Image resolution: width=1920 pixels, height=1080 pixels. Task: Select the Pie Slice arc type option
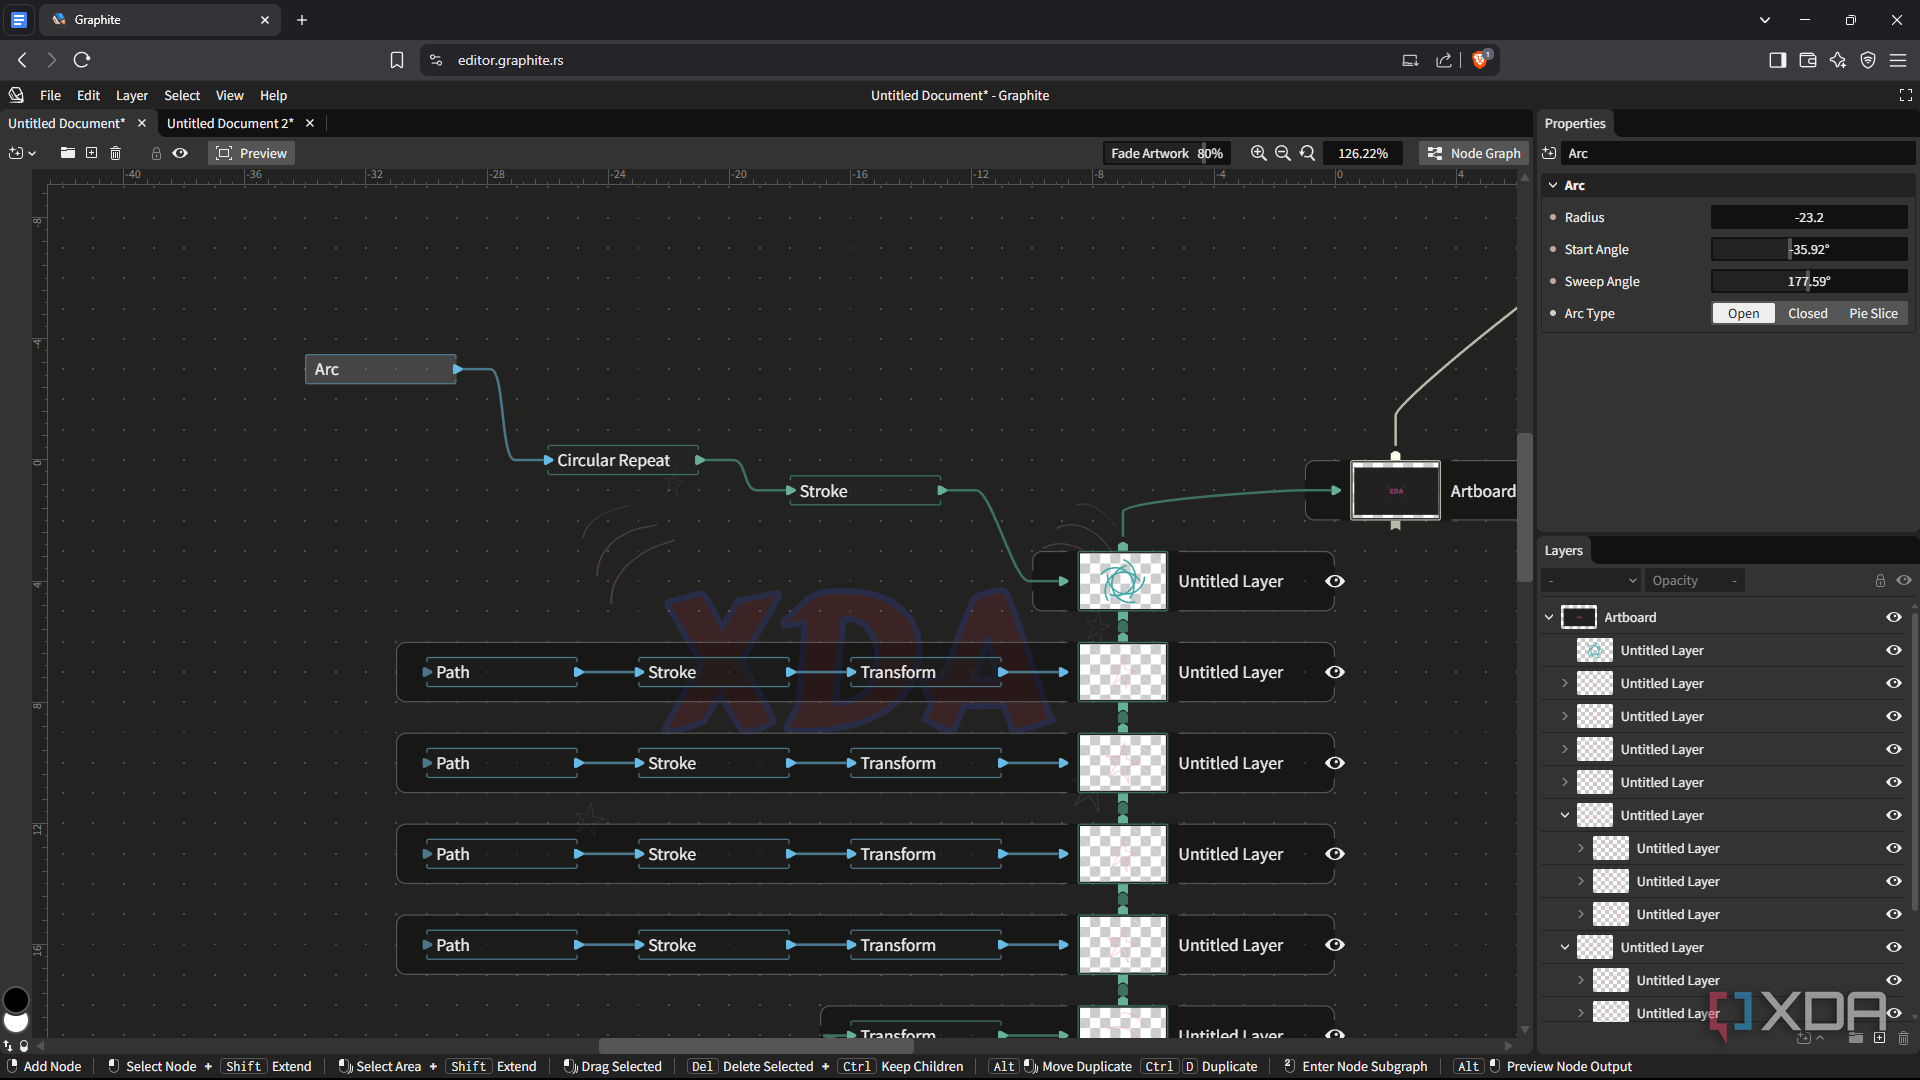tap(1873, 313)
